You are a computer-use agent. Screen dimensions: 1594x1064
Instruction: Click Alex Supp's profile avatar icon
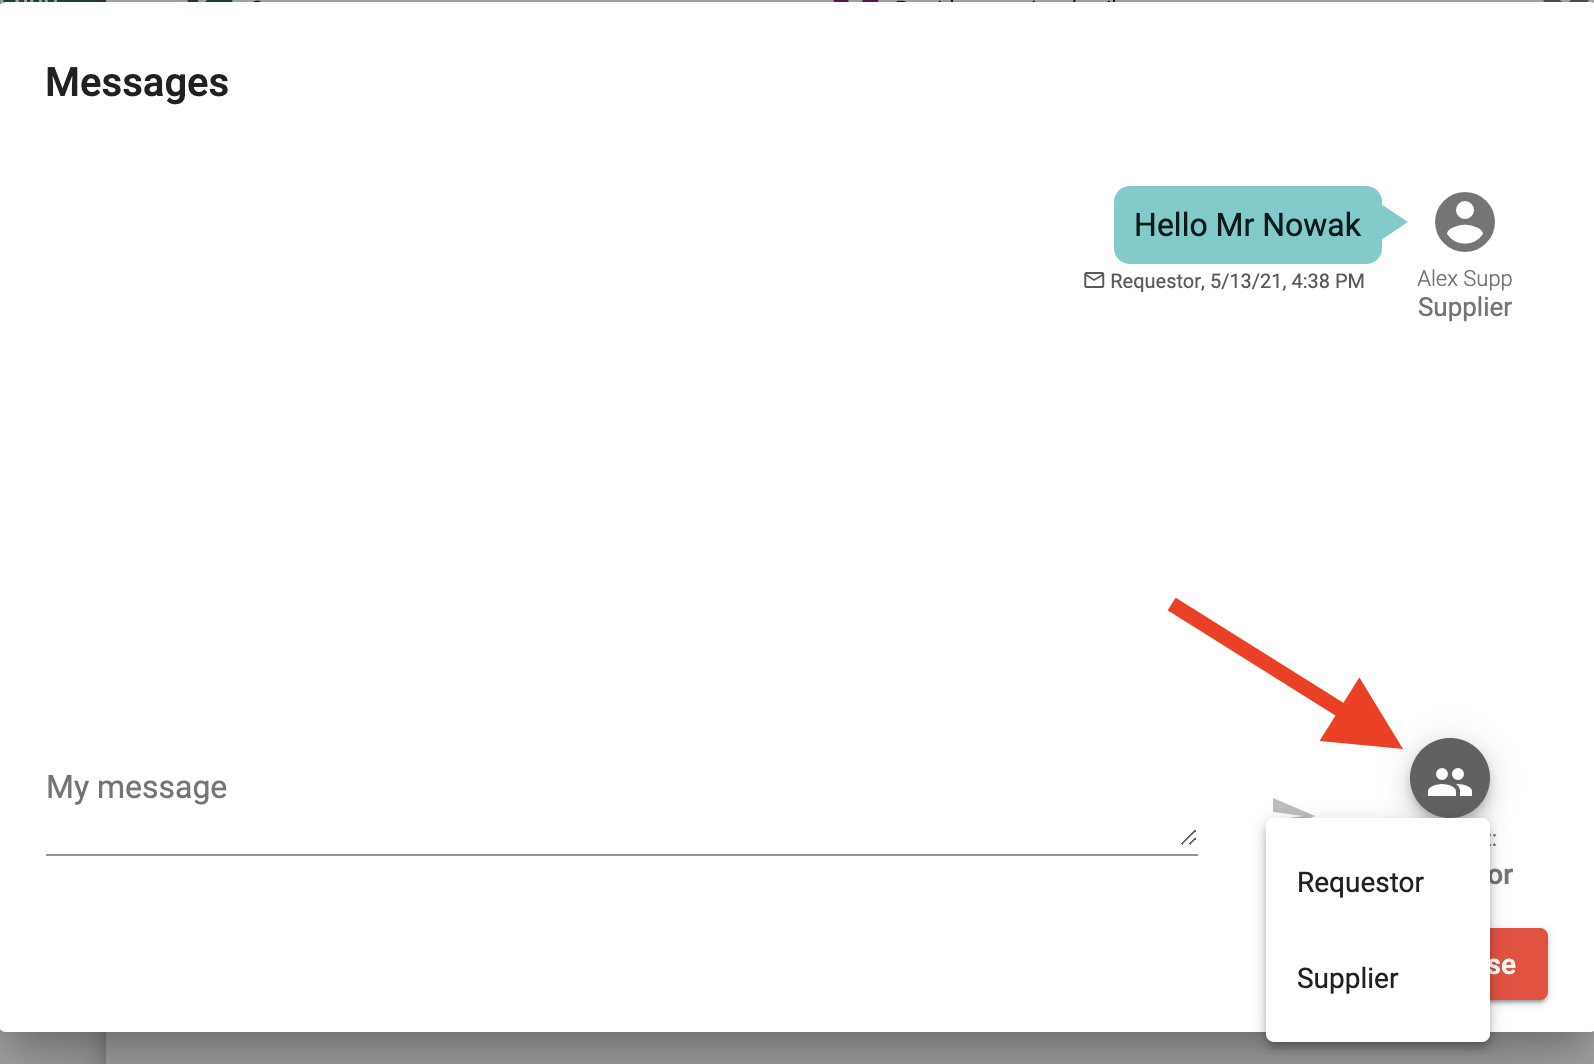pyautogui.click(x=1464, y=222)
